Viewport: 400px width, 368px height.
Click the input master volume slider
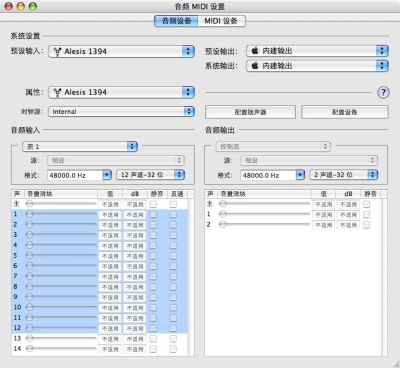pos(61,204)
